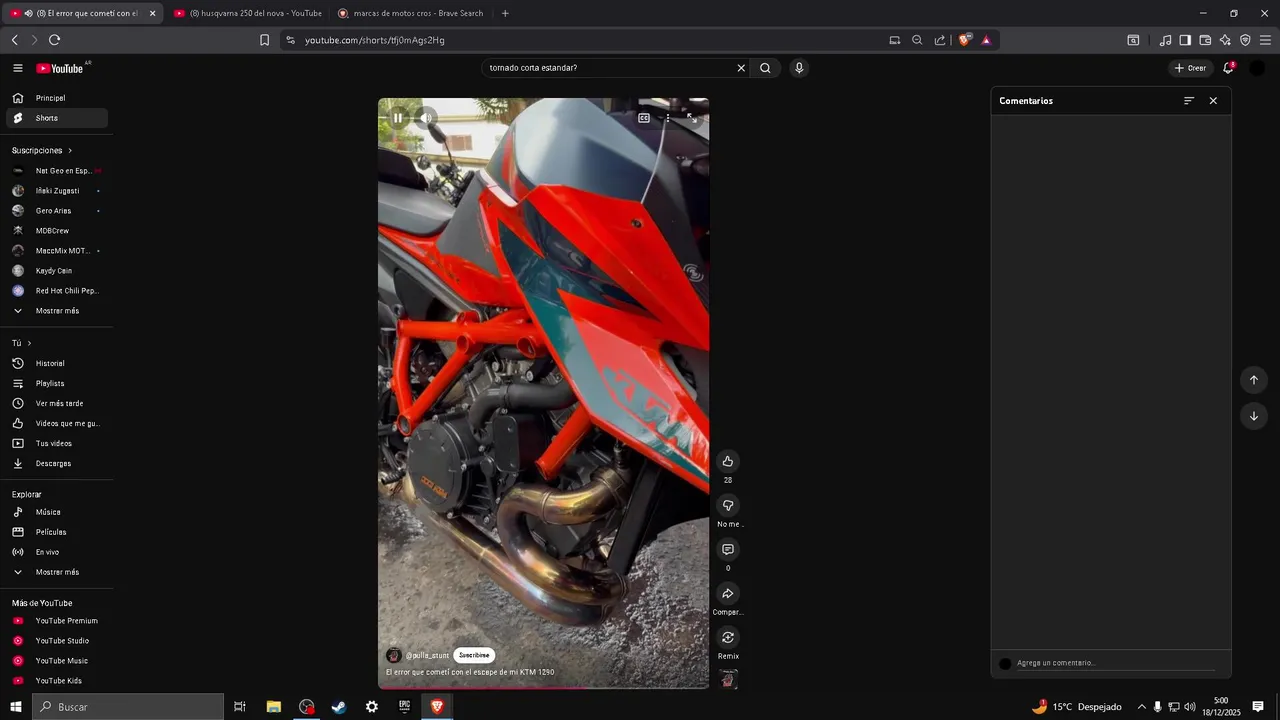Image resolution: width=1280 pixels, height=720 pixels.
Task: Mute the Short's volume
Action: click(427, 118)
